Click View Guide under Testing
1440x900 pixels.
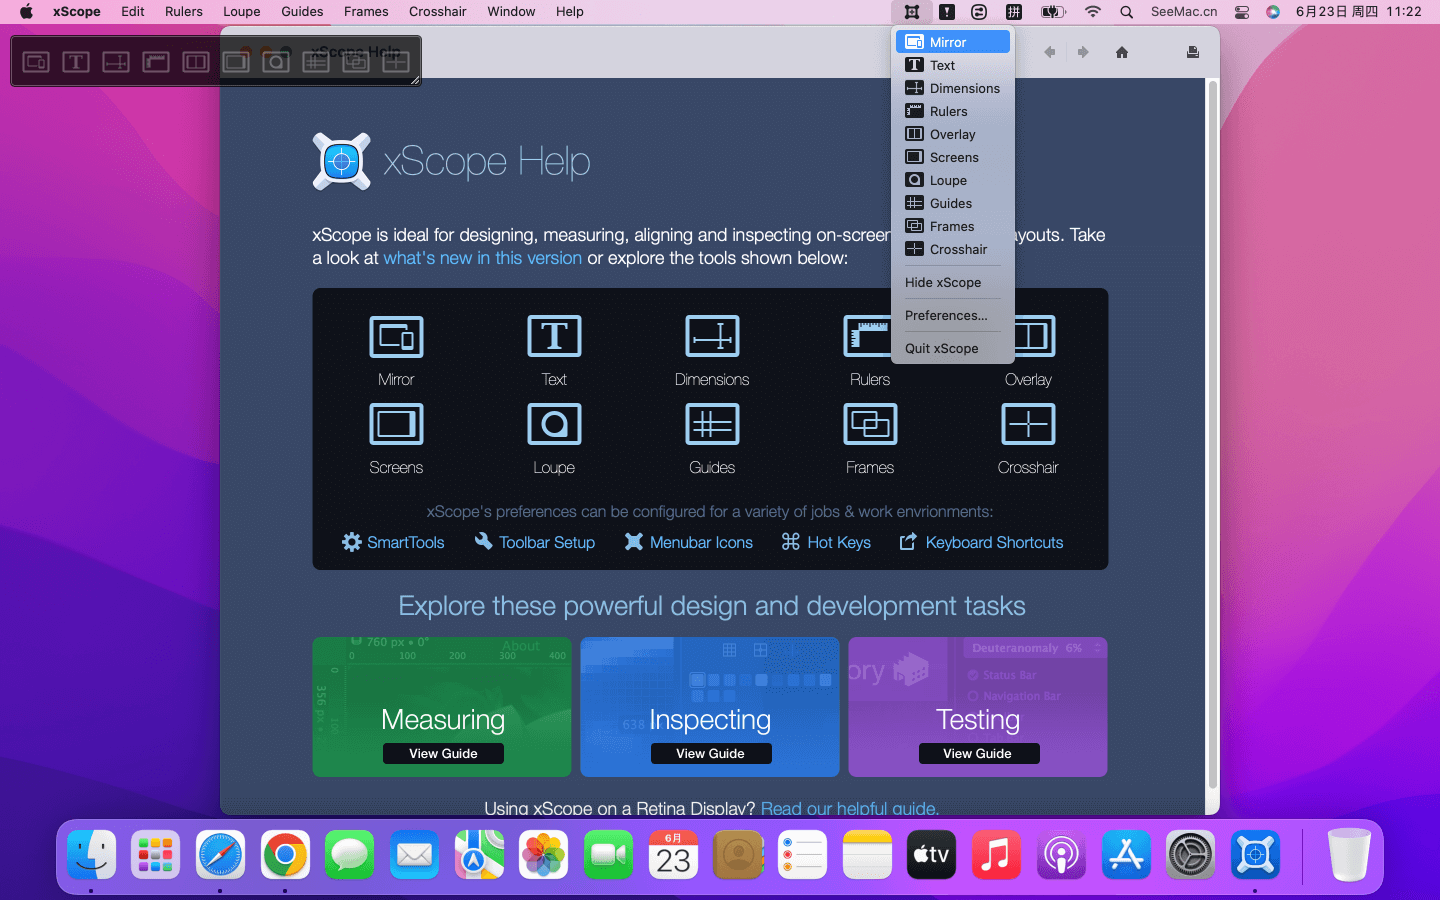coord(979,754)
